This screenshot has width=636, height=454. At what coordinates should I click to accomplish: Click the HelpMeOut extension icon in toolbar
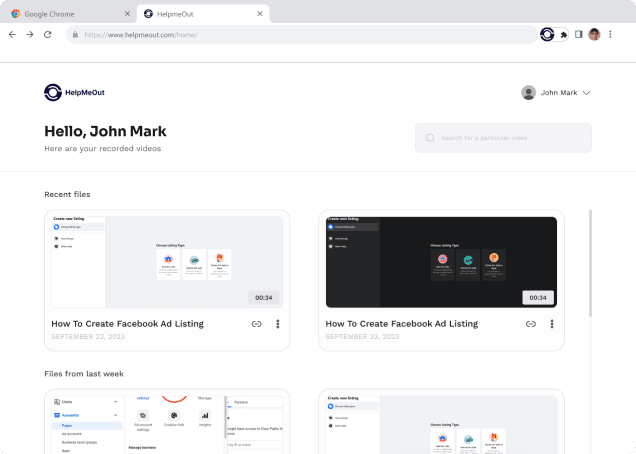[x=547, y=34]
